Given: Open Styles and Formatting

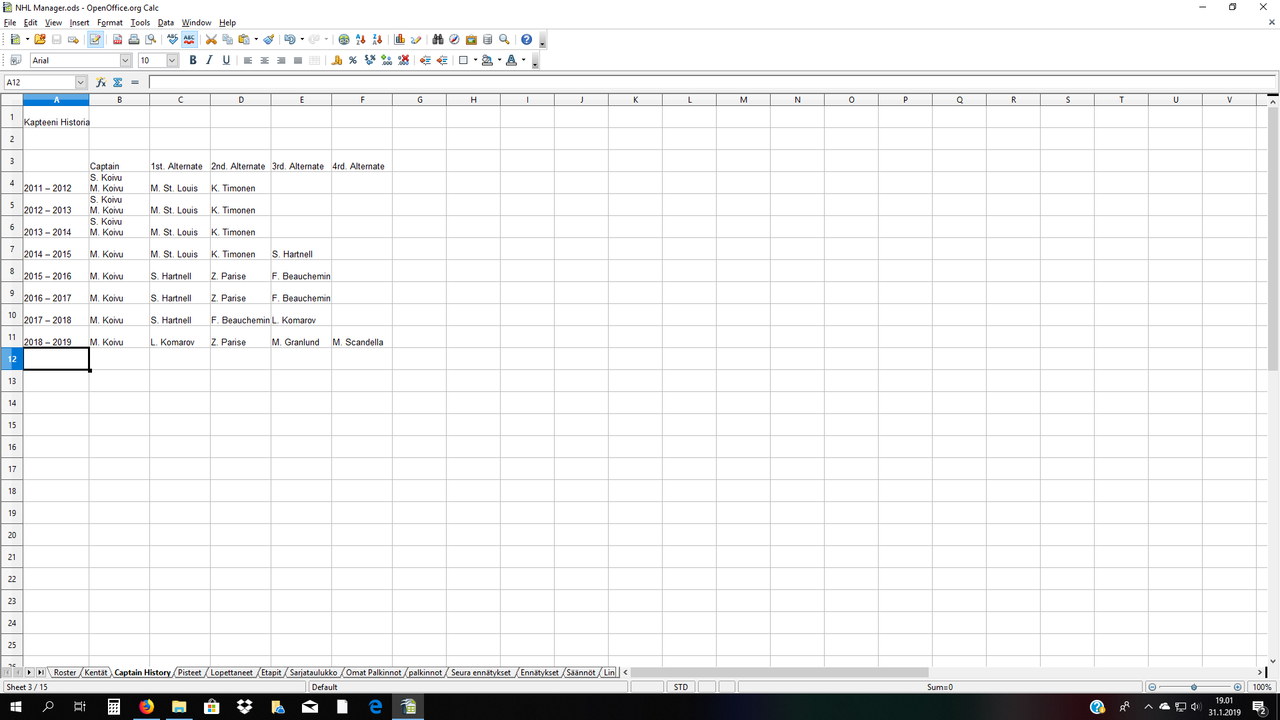Looking at the screenshot, I should [16, 60].
